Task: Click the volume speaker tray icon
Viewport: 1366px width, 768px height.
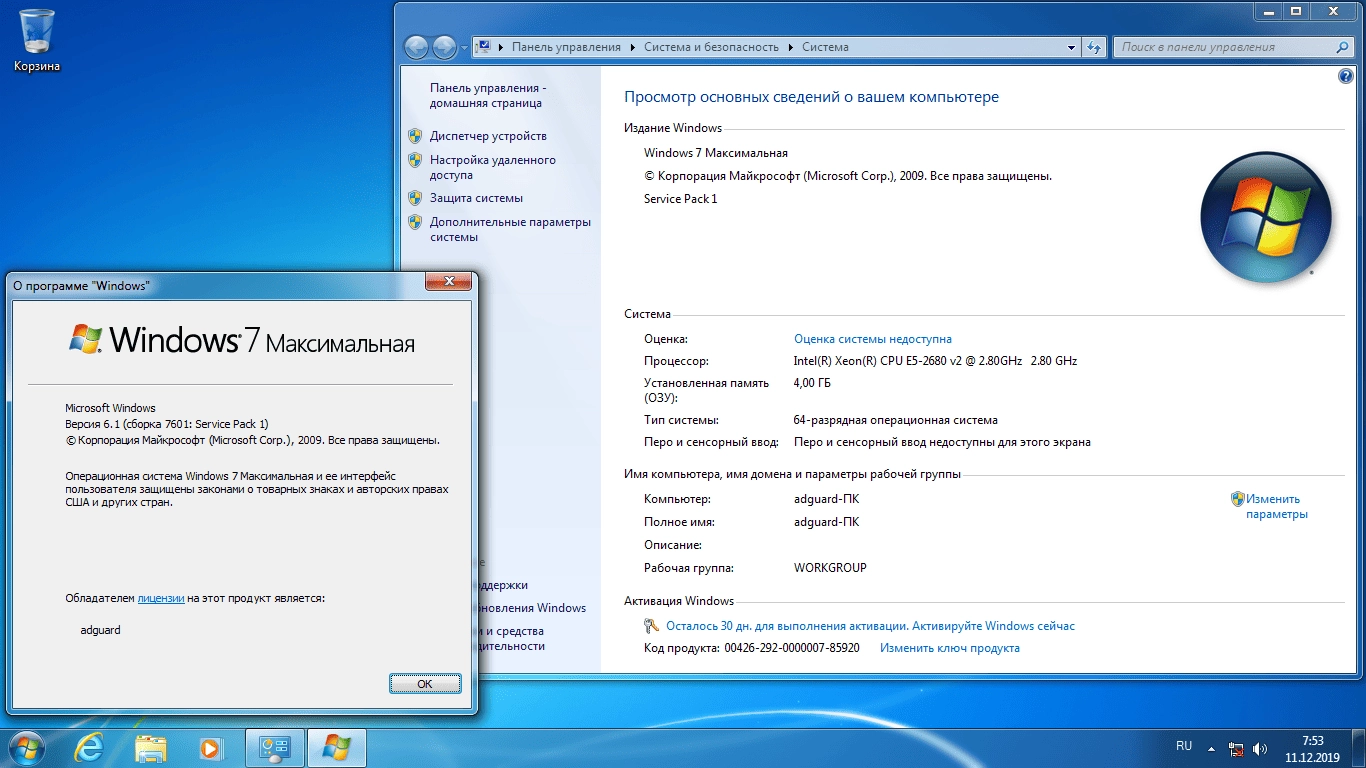Action: click(x=1260, y=748)
